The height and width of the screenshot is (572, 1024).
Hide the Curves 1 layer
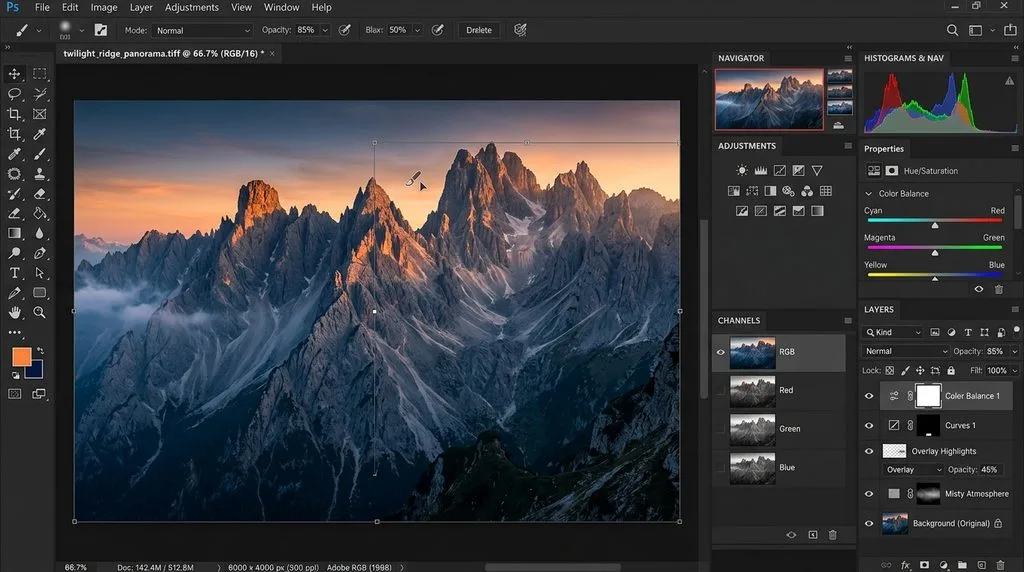(x=869, y=425)
